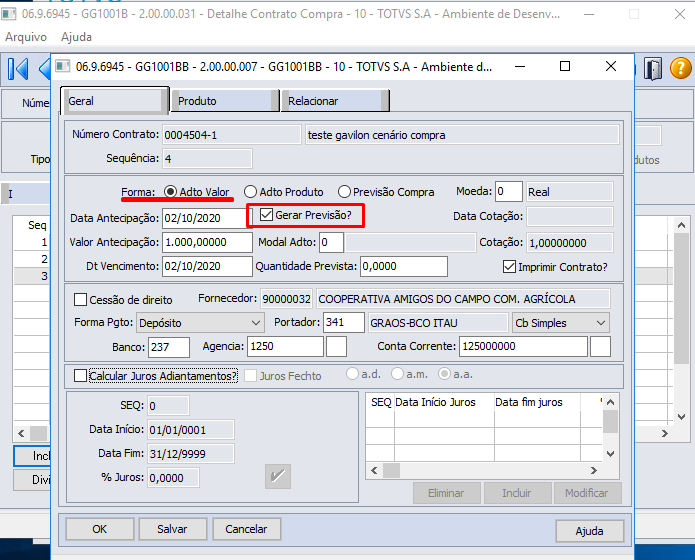Screen dimensions: 695x560
Task: Click the first-record navigation icon in the background toolbar
Action: (x=19, y=69)
